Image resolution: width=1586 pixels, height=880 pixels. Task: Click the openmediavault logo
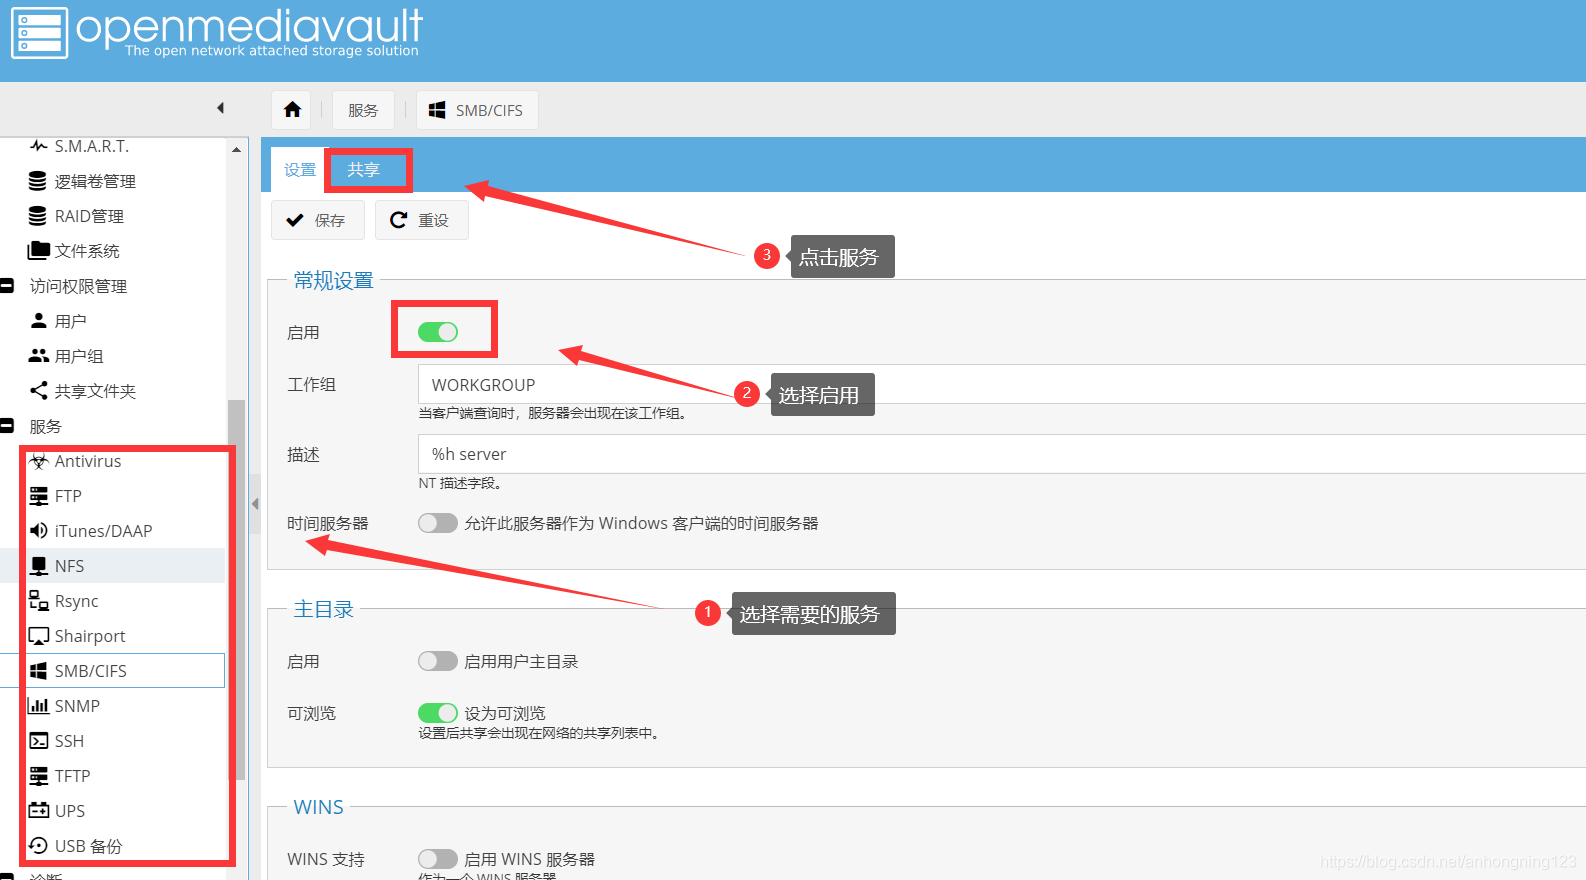point(218,33)
